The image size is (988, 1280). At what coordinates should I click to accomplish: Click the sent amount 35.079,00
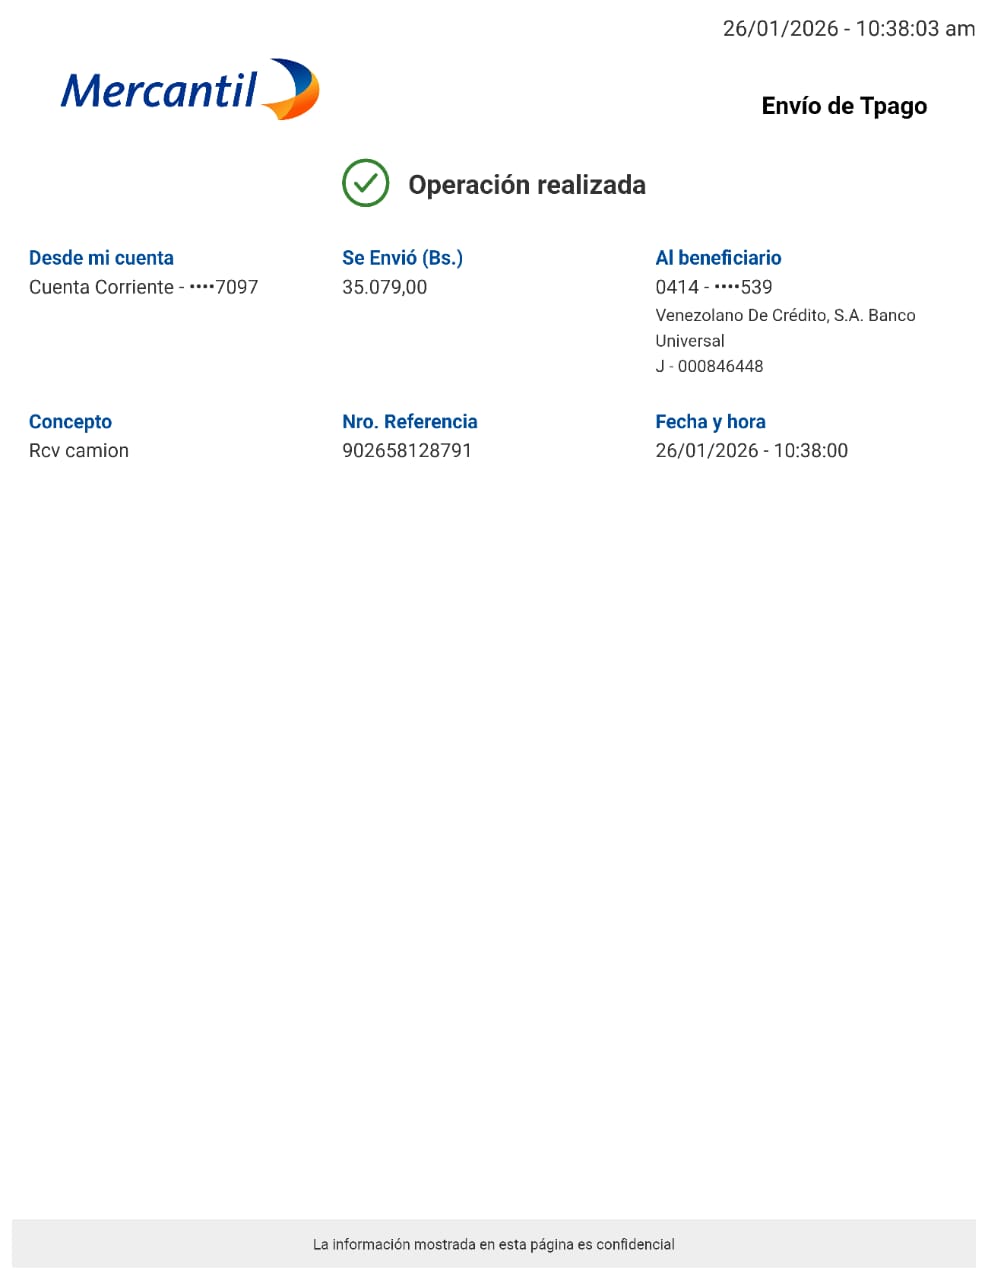[x=384, y=287]
